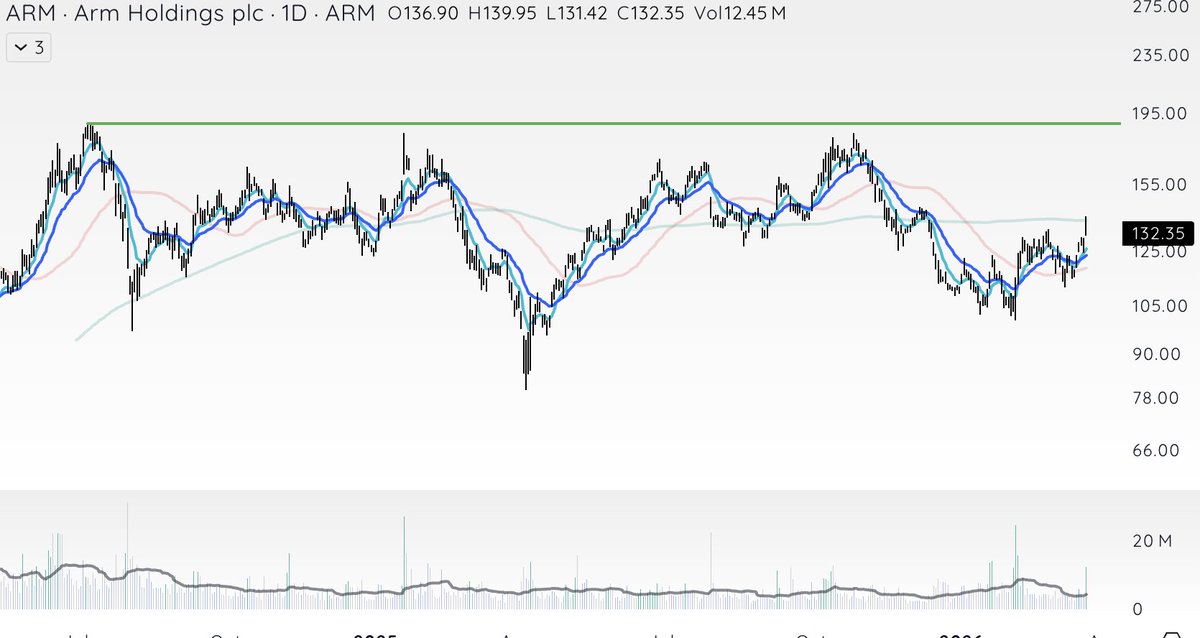This screenshot has width=1200, height=638.
Task: Expand the collapsed indicators legend showing 3
Action: coord(27,47)
